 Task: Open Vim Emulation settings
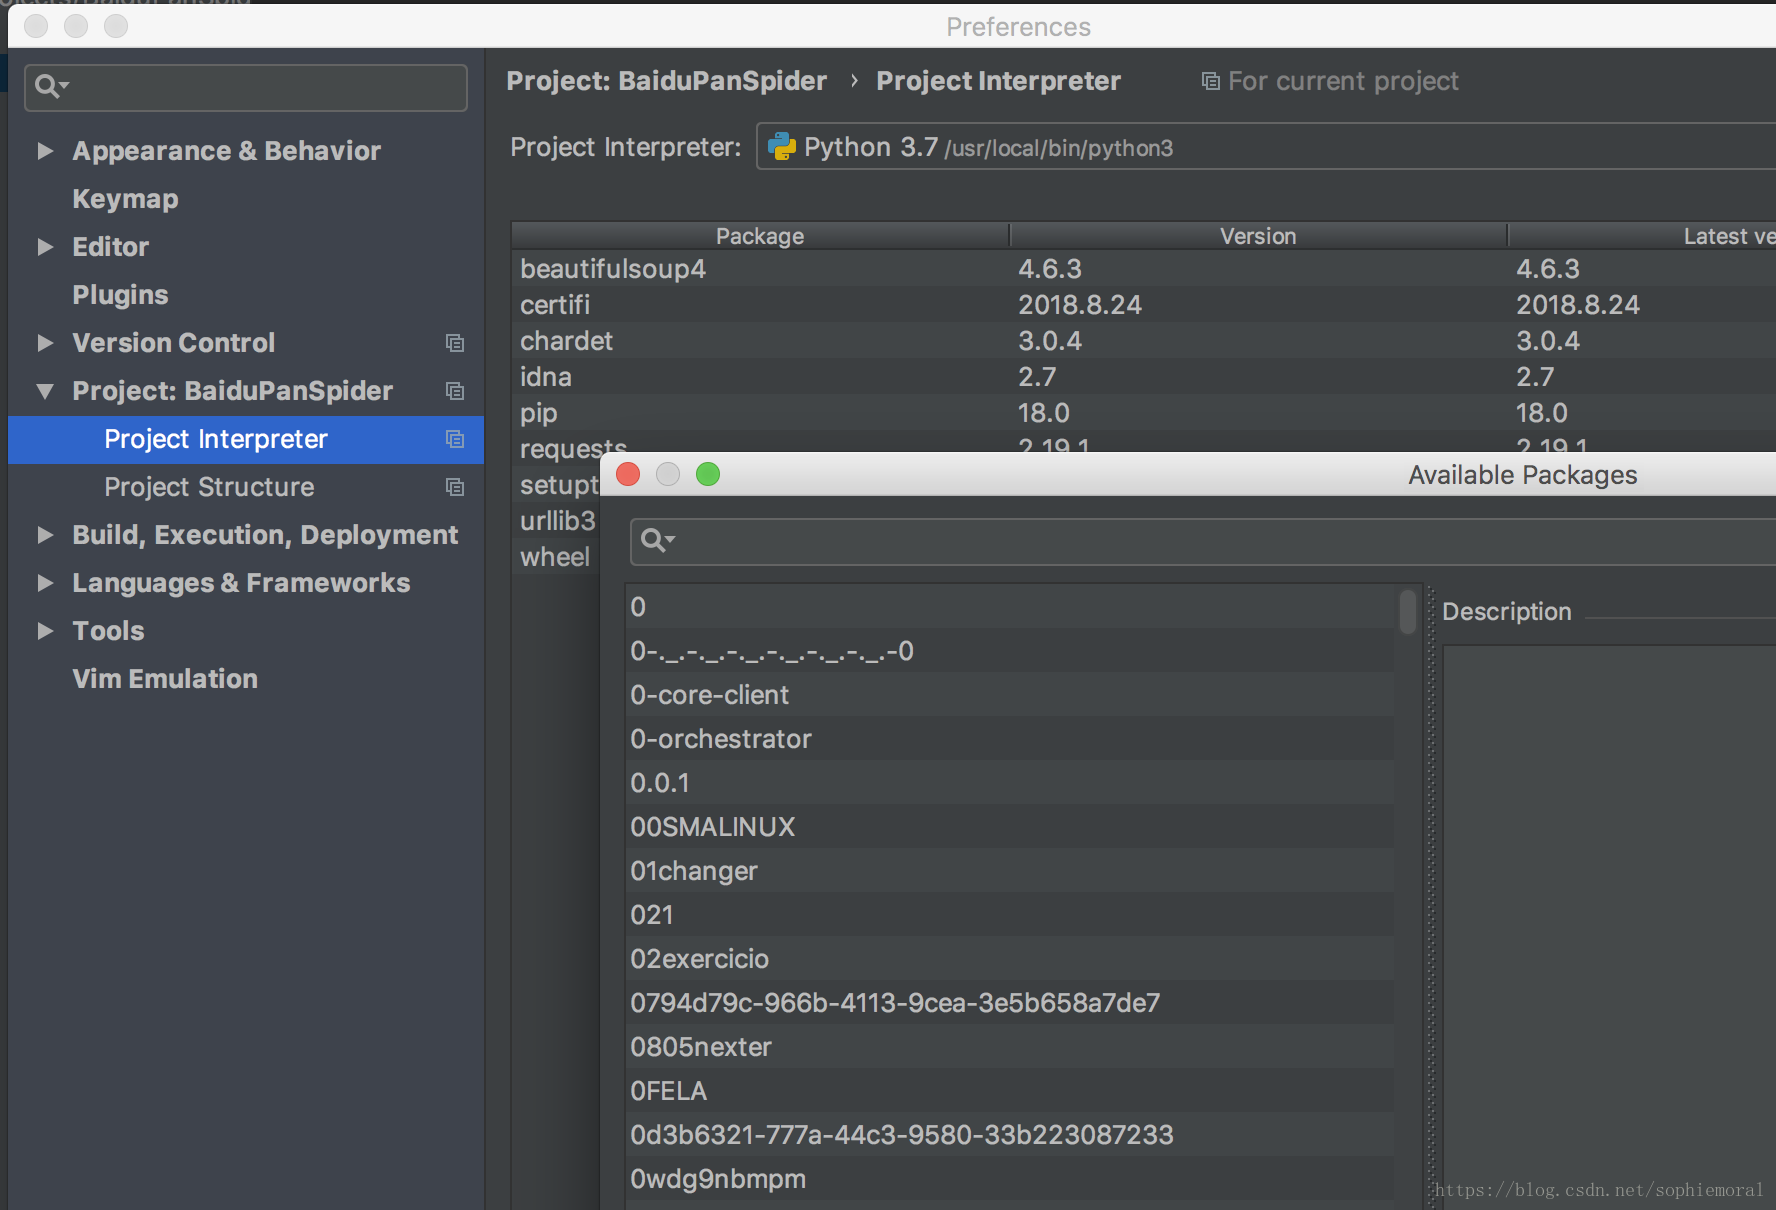pyautogui.click(x=165, y=679)
